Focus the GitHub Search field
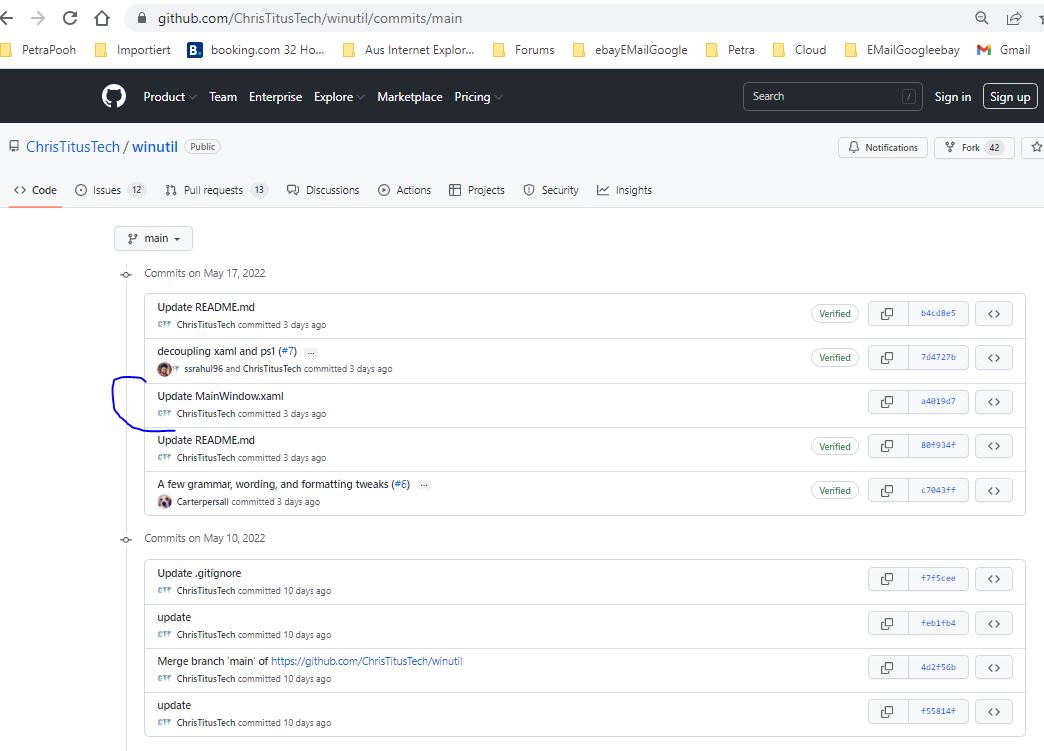1044x751 pixels. [x=832, y=97]
